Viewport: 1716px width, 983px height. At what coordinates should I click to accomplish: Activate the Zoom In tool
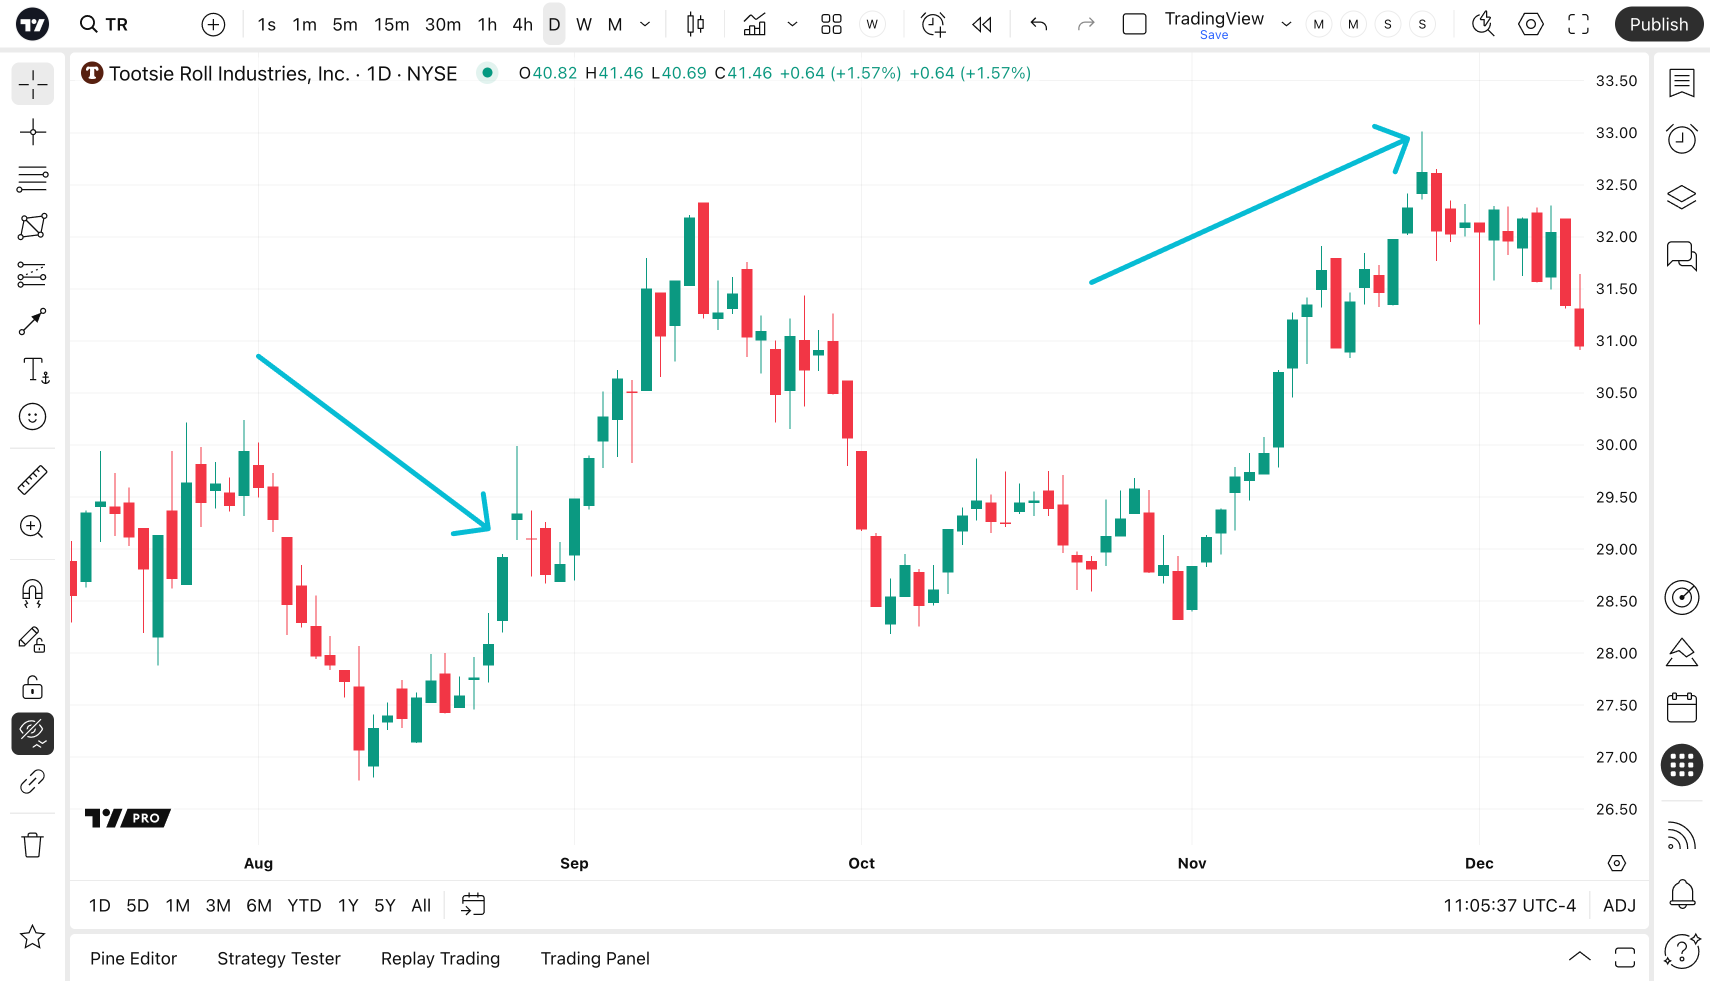click(33, 527)
